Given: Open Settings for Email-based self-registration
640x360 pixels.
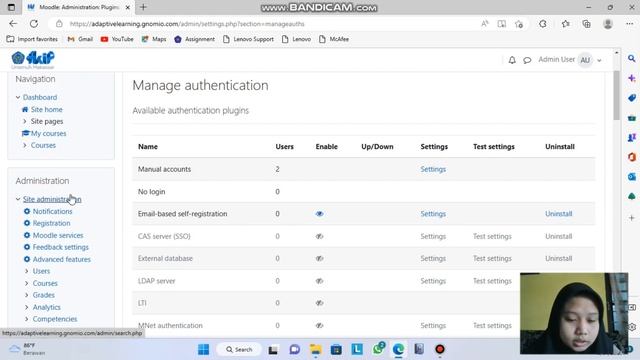Looking at the screenshot, I should [433, 214].
